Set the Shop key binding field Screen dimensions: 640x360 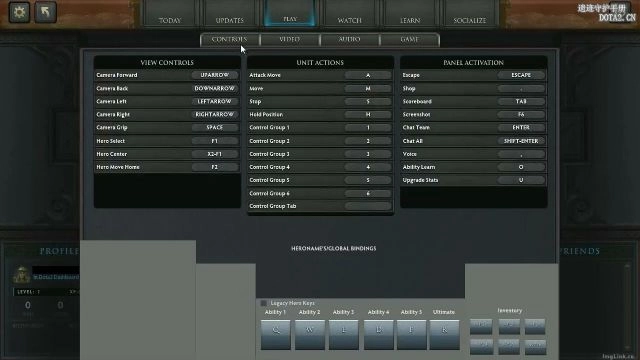tap(521, 88)
